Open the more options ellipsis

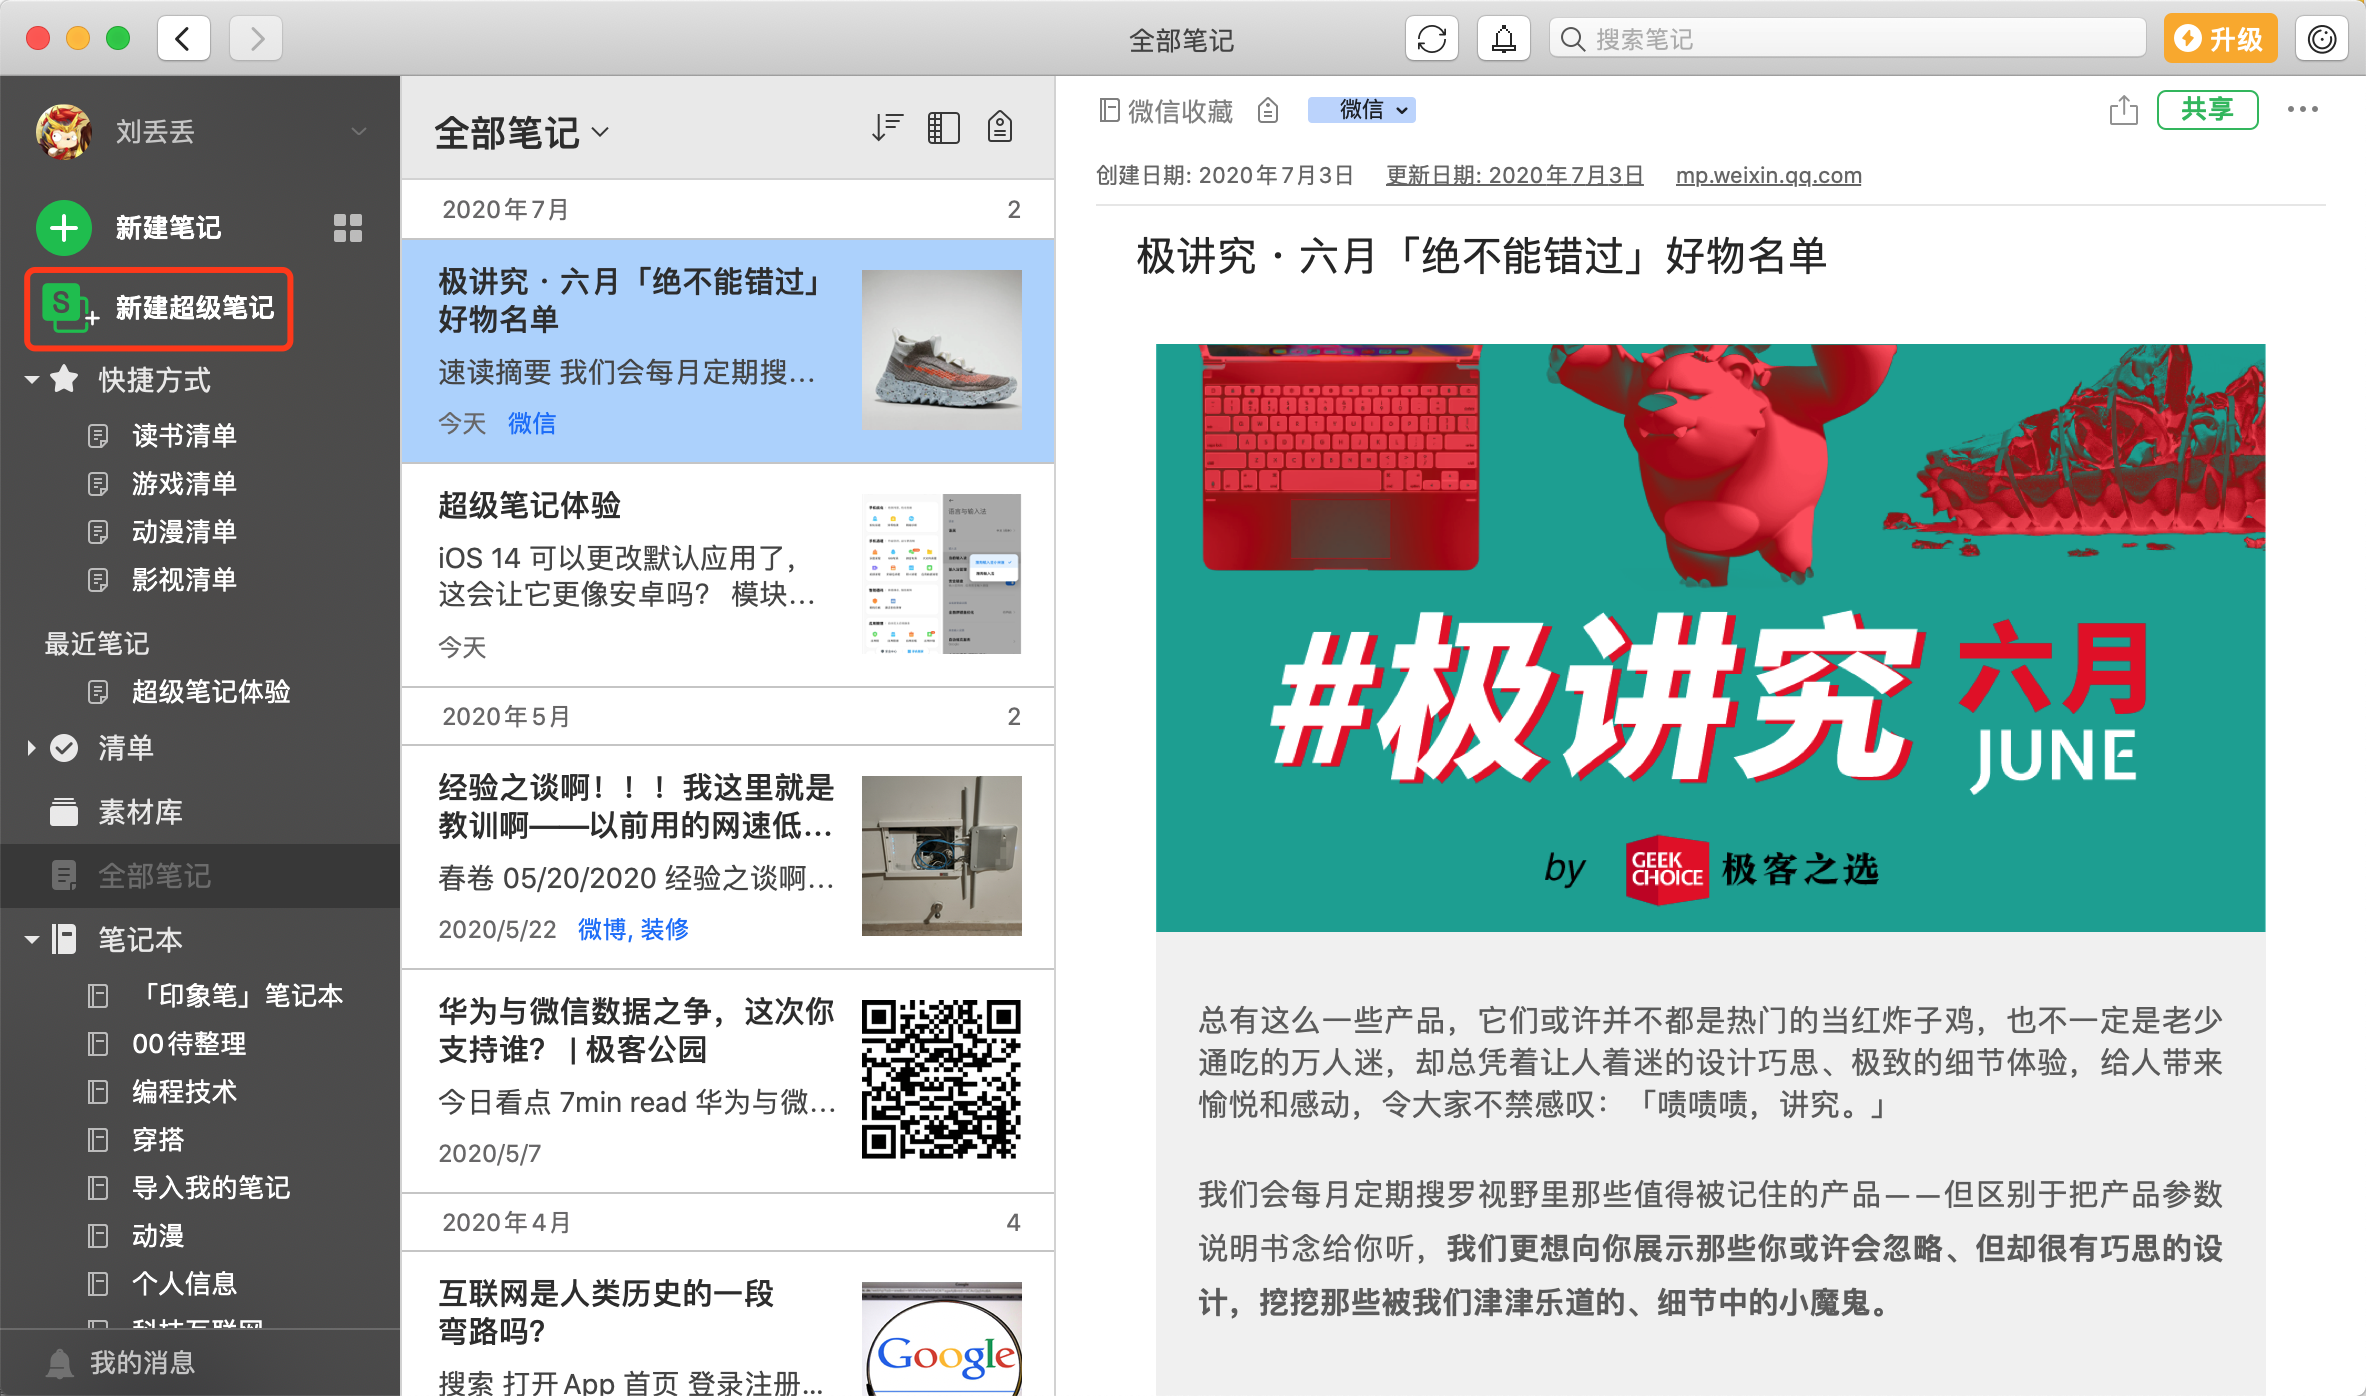coord(2303,110)
